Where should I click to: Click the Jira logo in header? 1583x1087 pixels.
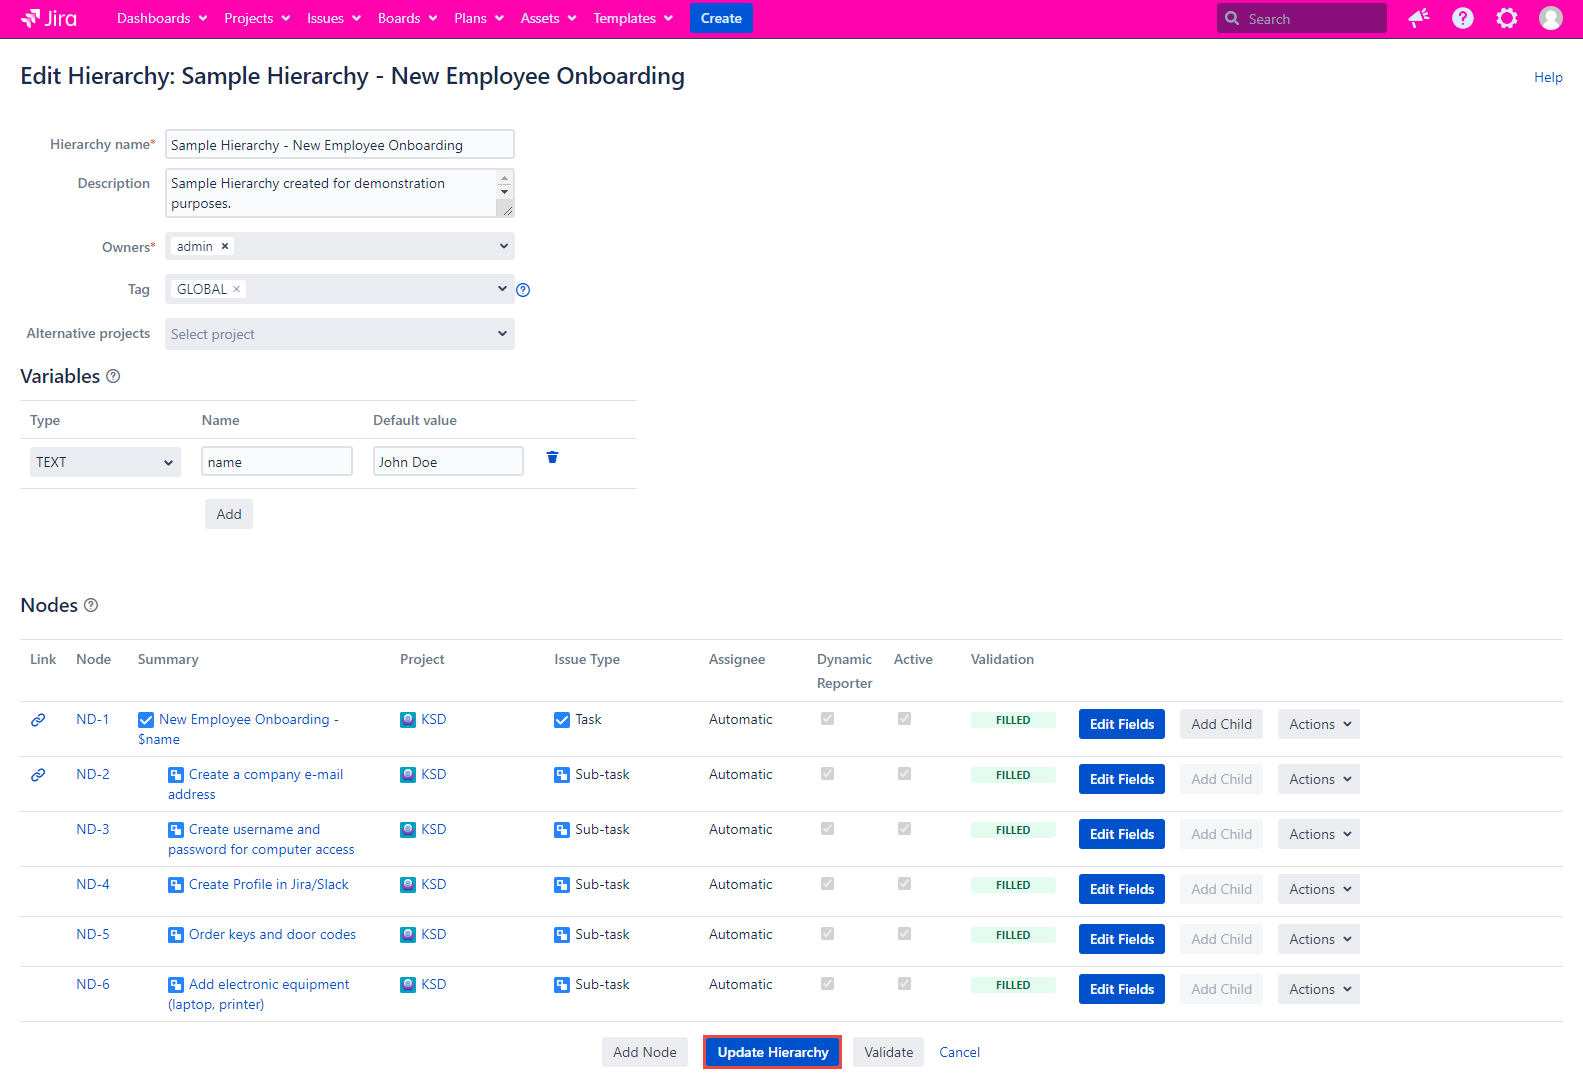coord(49,18)
